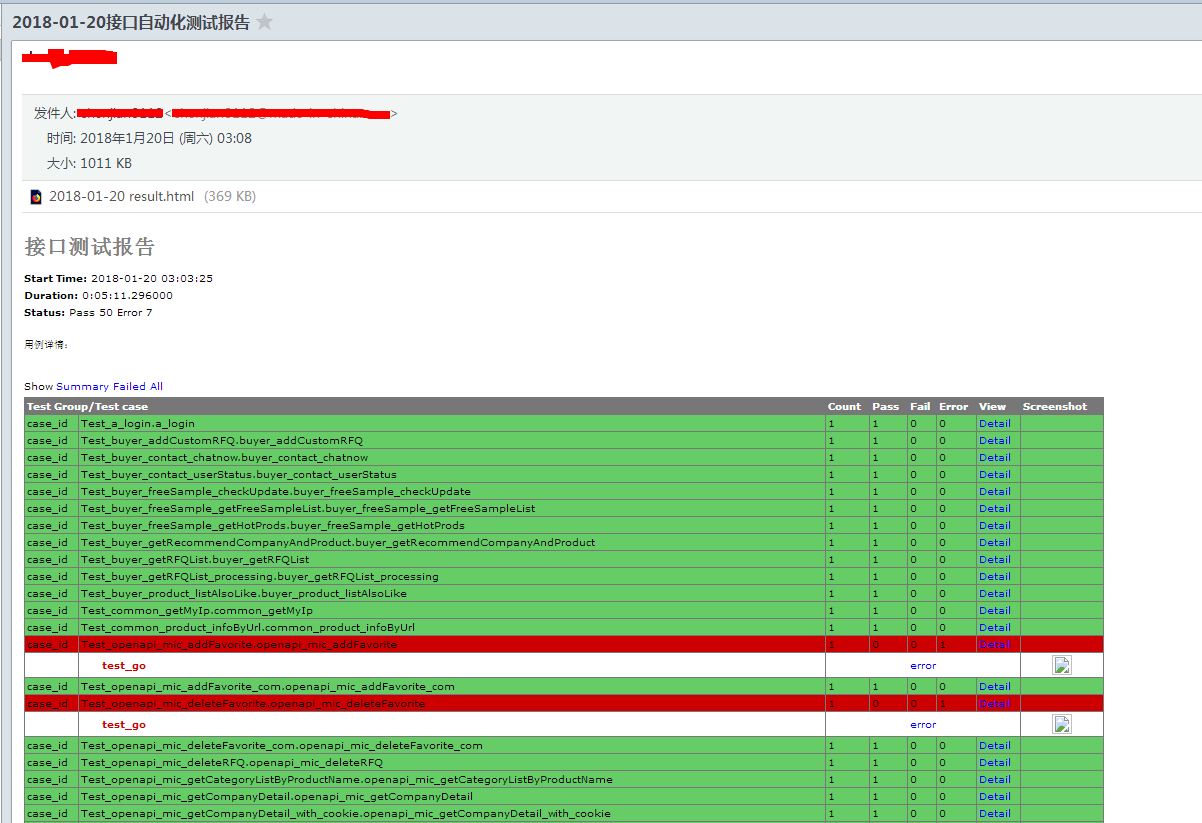Show All test cases
The height and width of the screenshot is (823, 1202).
tap(156, 386)
